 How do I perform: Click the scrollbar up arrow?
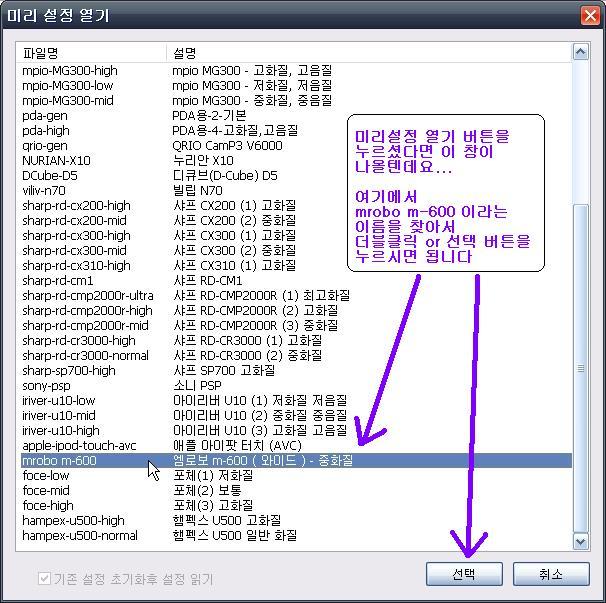[x=580, y=51]
